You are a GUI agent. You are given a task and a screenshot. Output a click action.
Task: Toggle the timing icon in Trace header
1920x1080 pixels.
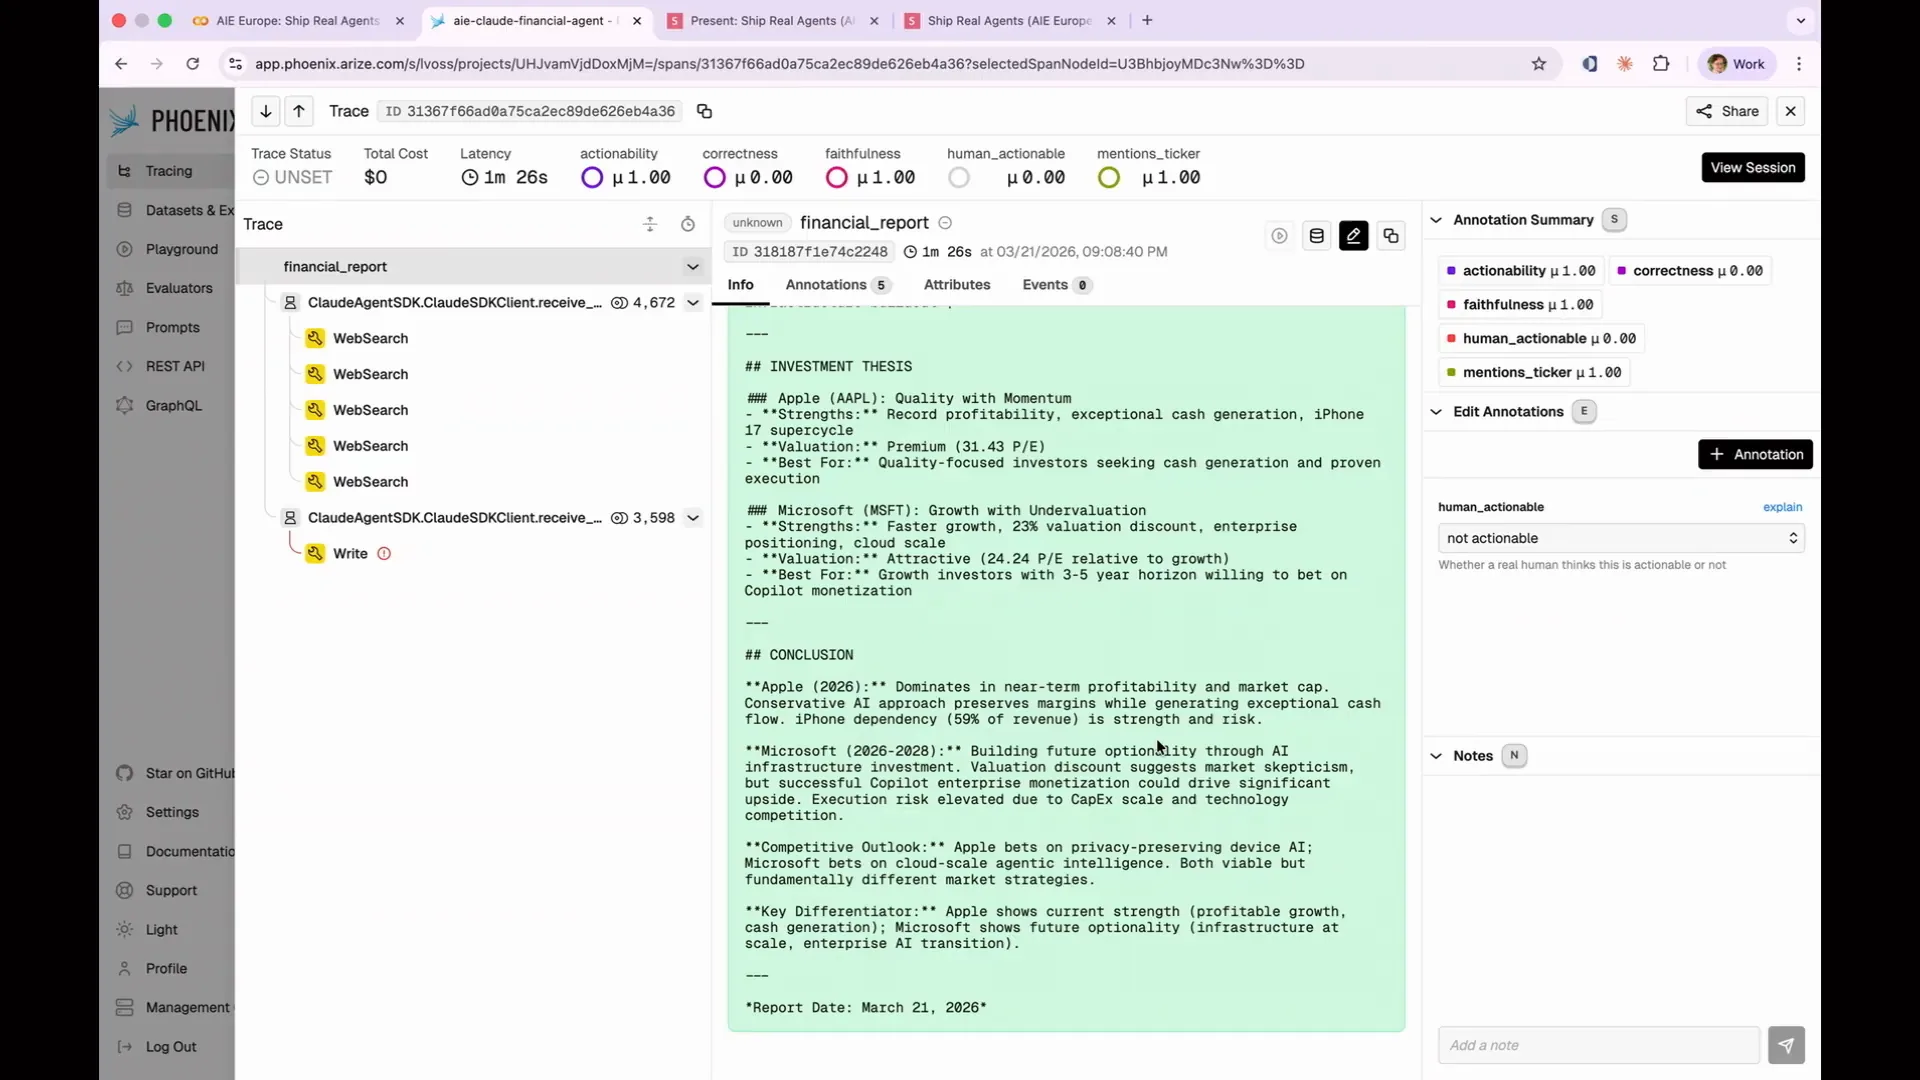688,224
